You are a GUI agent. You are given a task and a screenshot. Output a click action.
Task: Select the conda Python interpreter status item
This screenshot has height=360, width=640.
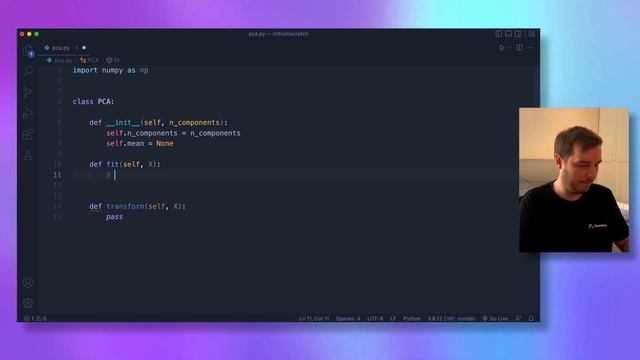click(x=451, y=318)
